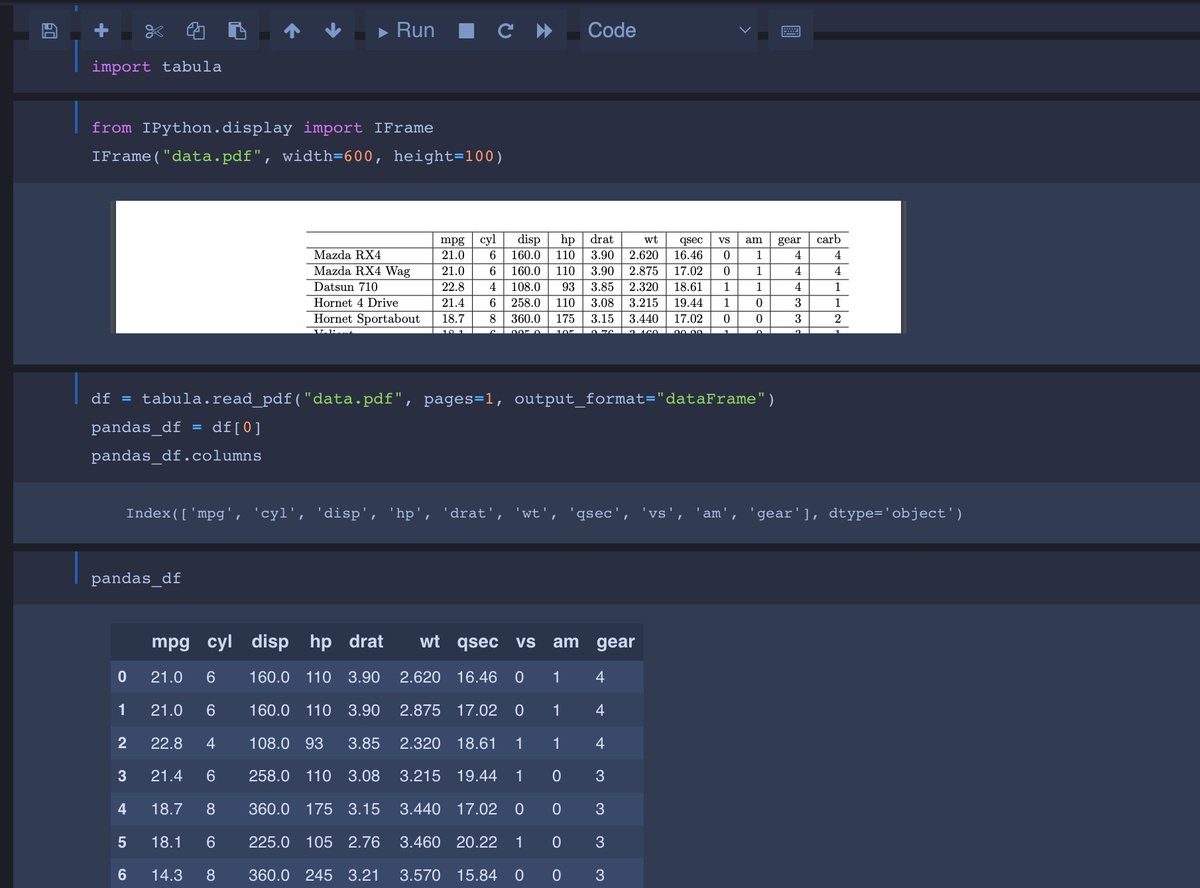The height and width of the screenshot is (888, 1200).
Task: Open the cell type dropdown showing Code
Action: point(668,31)
